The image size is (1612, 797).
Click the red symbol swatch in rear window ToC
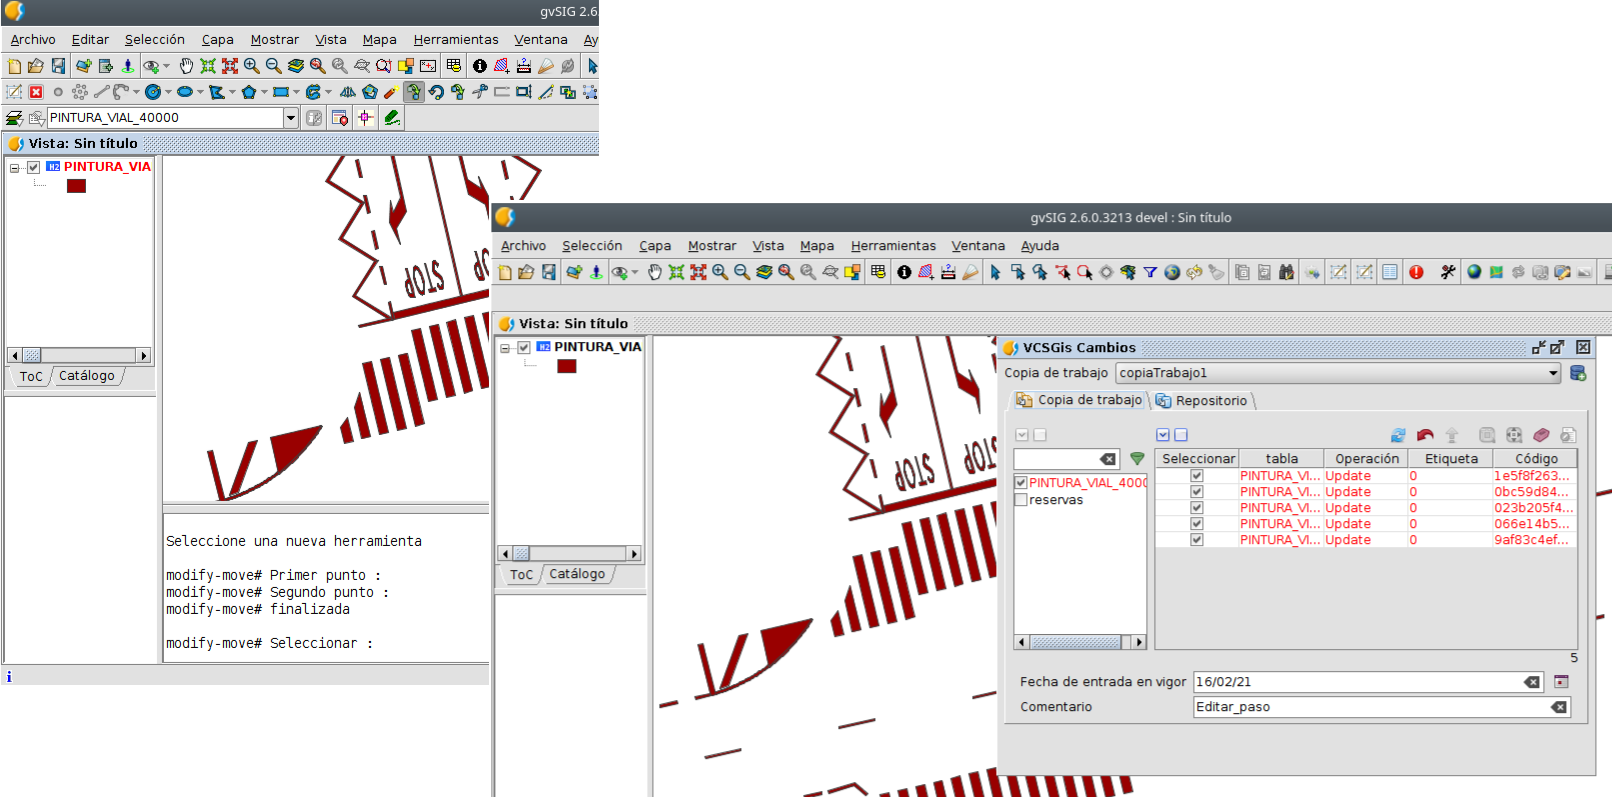tap(76, 186)
